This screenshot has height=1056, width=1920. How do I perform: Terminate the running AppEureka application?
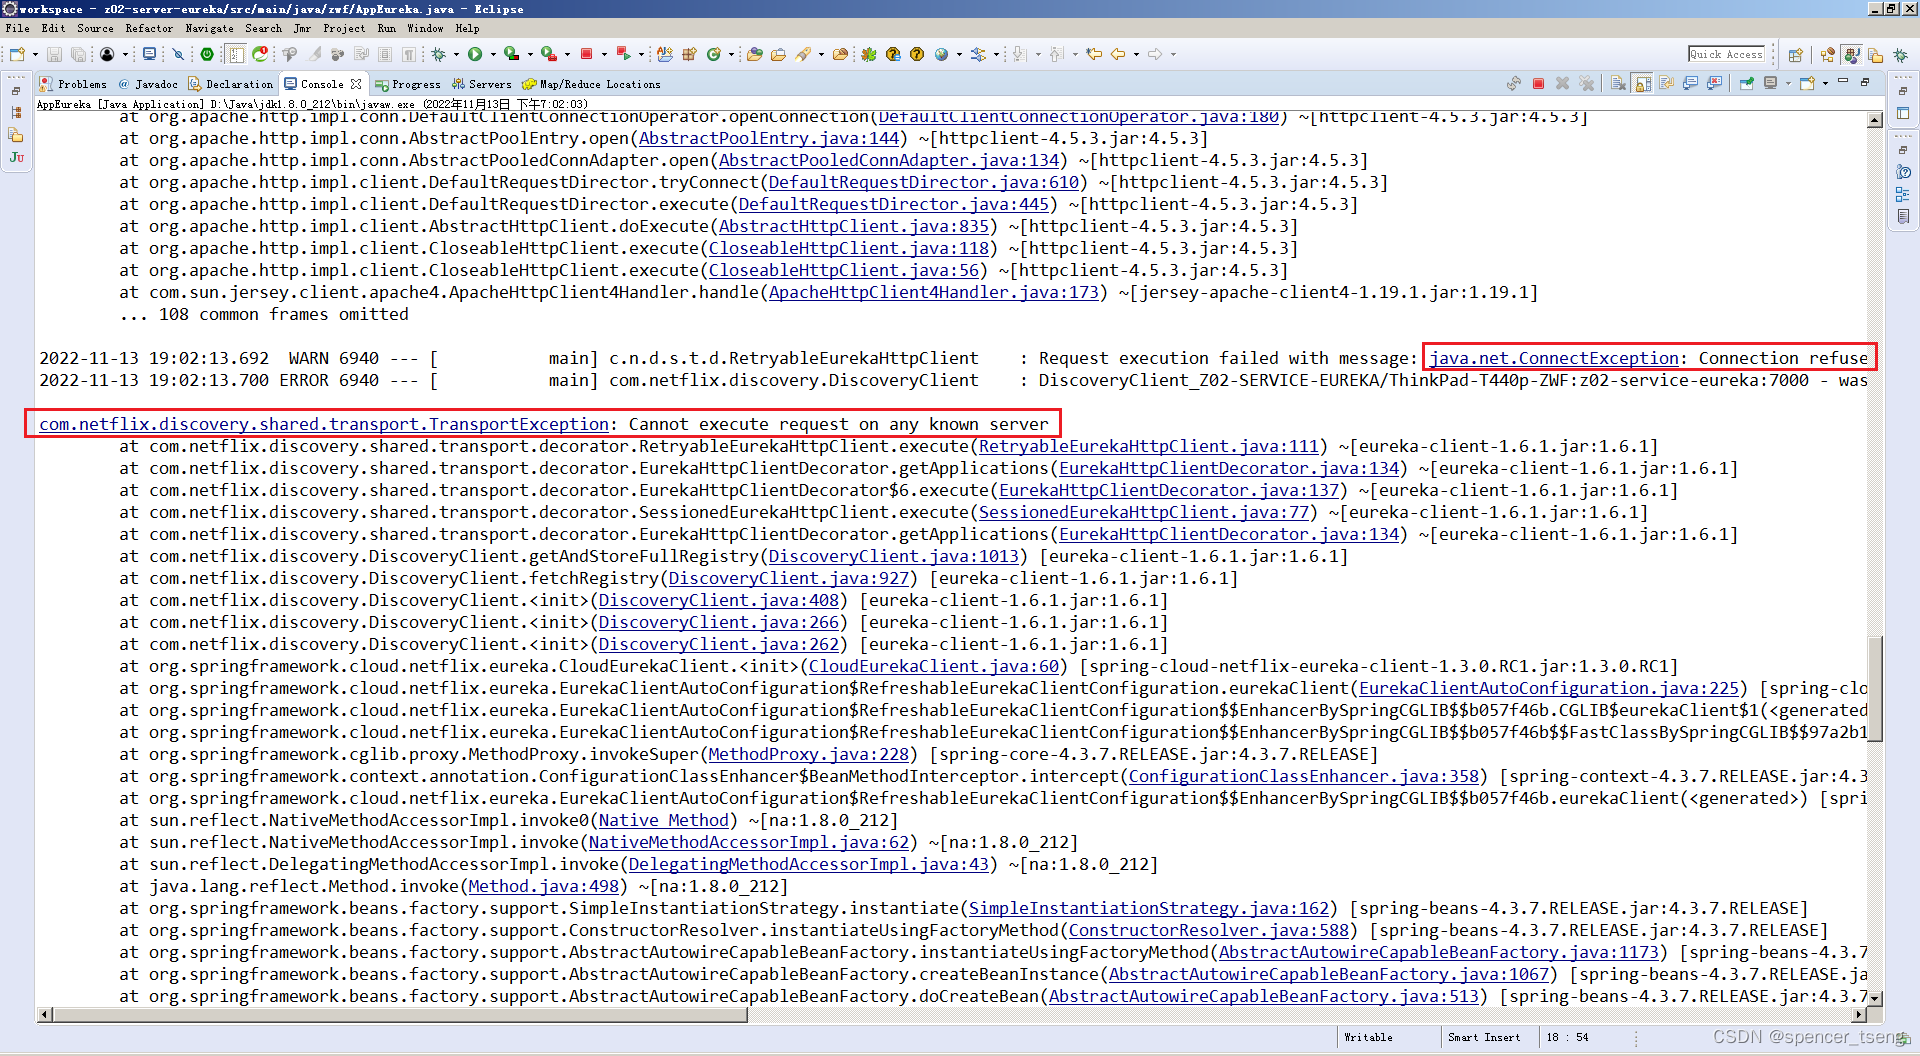click(1539, 84)
